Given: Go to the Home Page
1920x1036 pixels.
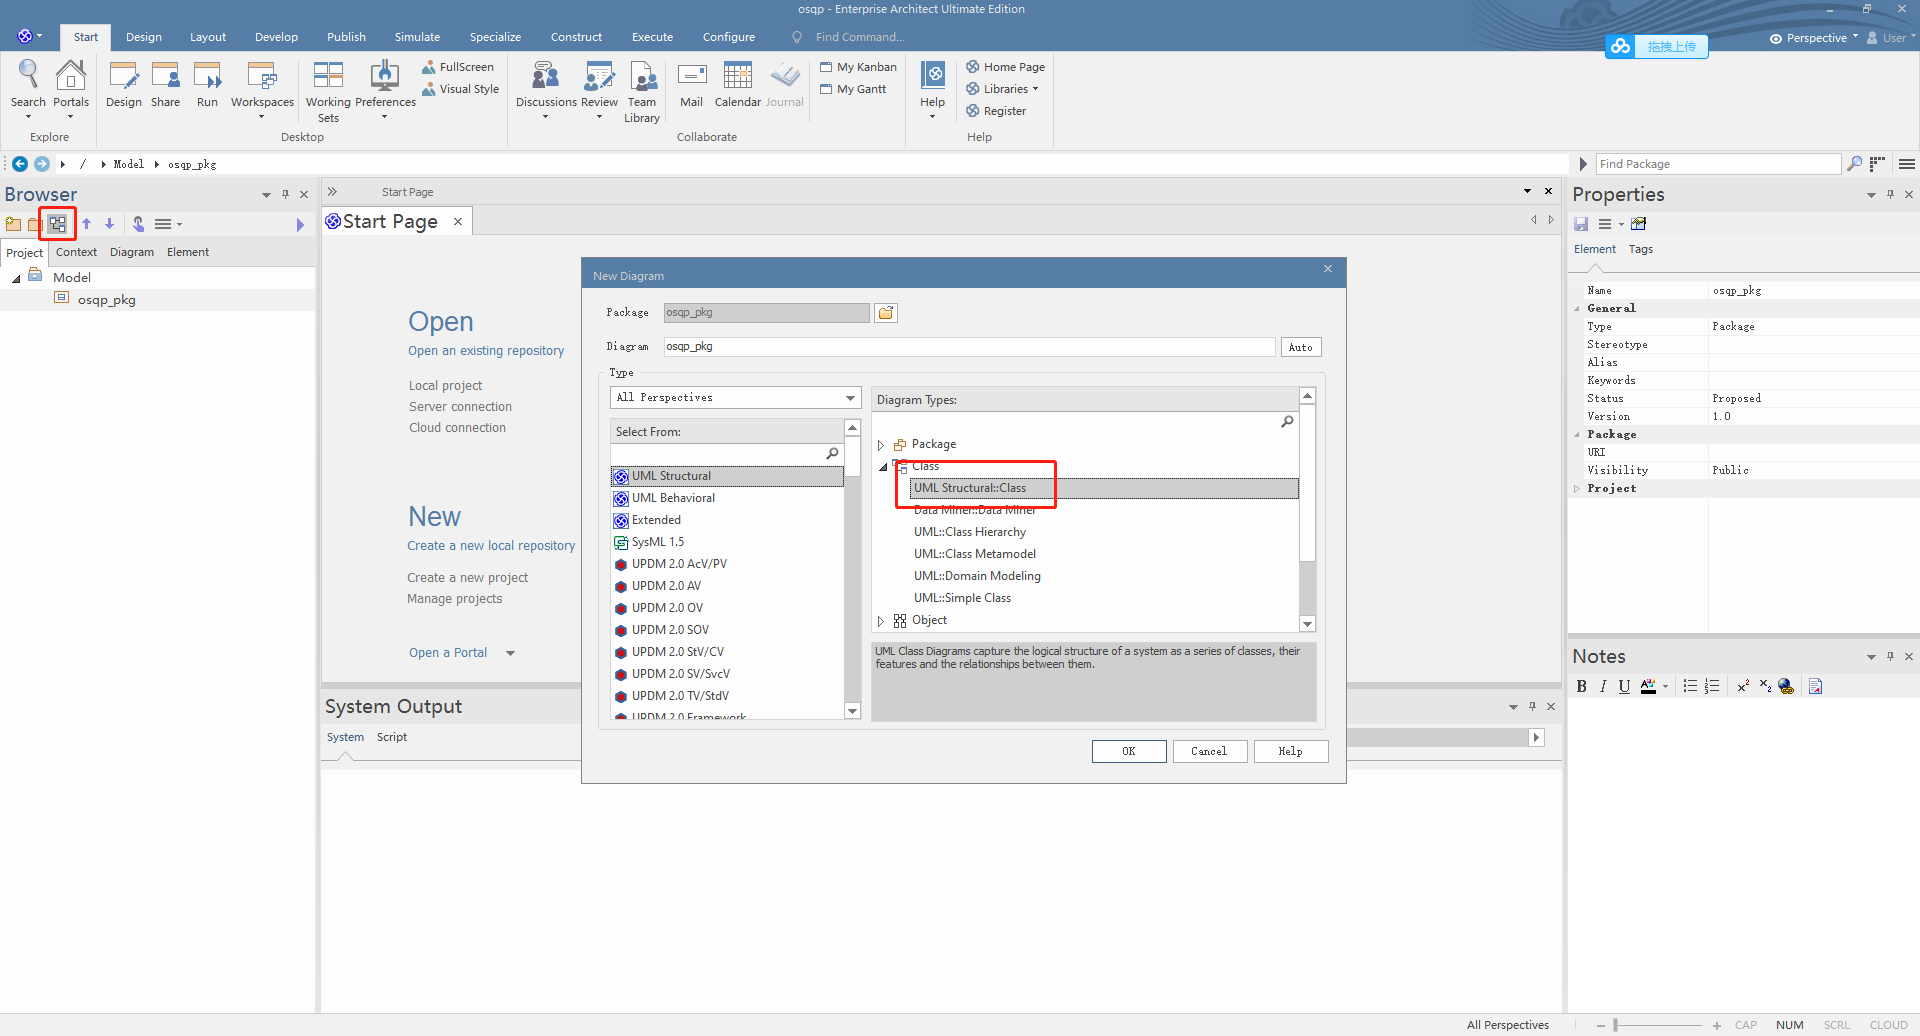Looking at the screenshot, I should (1005, 67).
